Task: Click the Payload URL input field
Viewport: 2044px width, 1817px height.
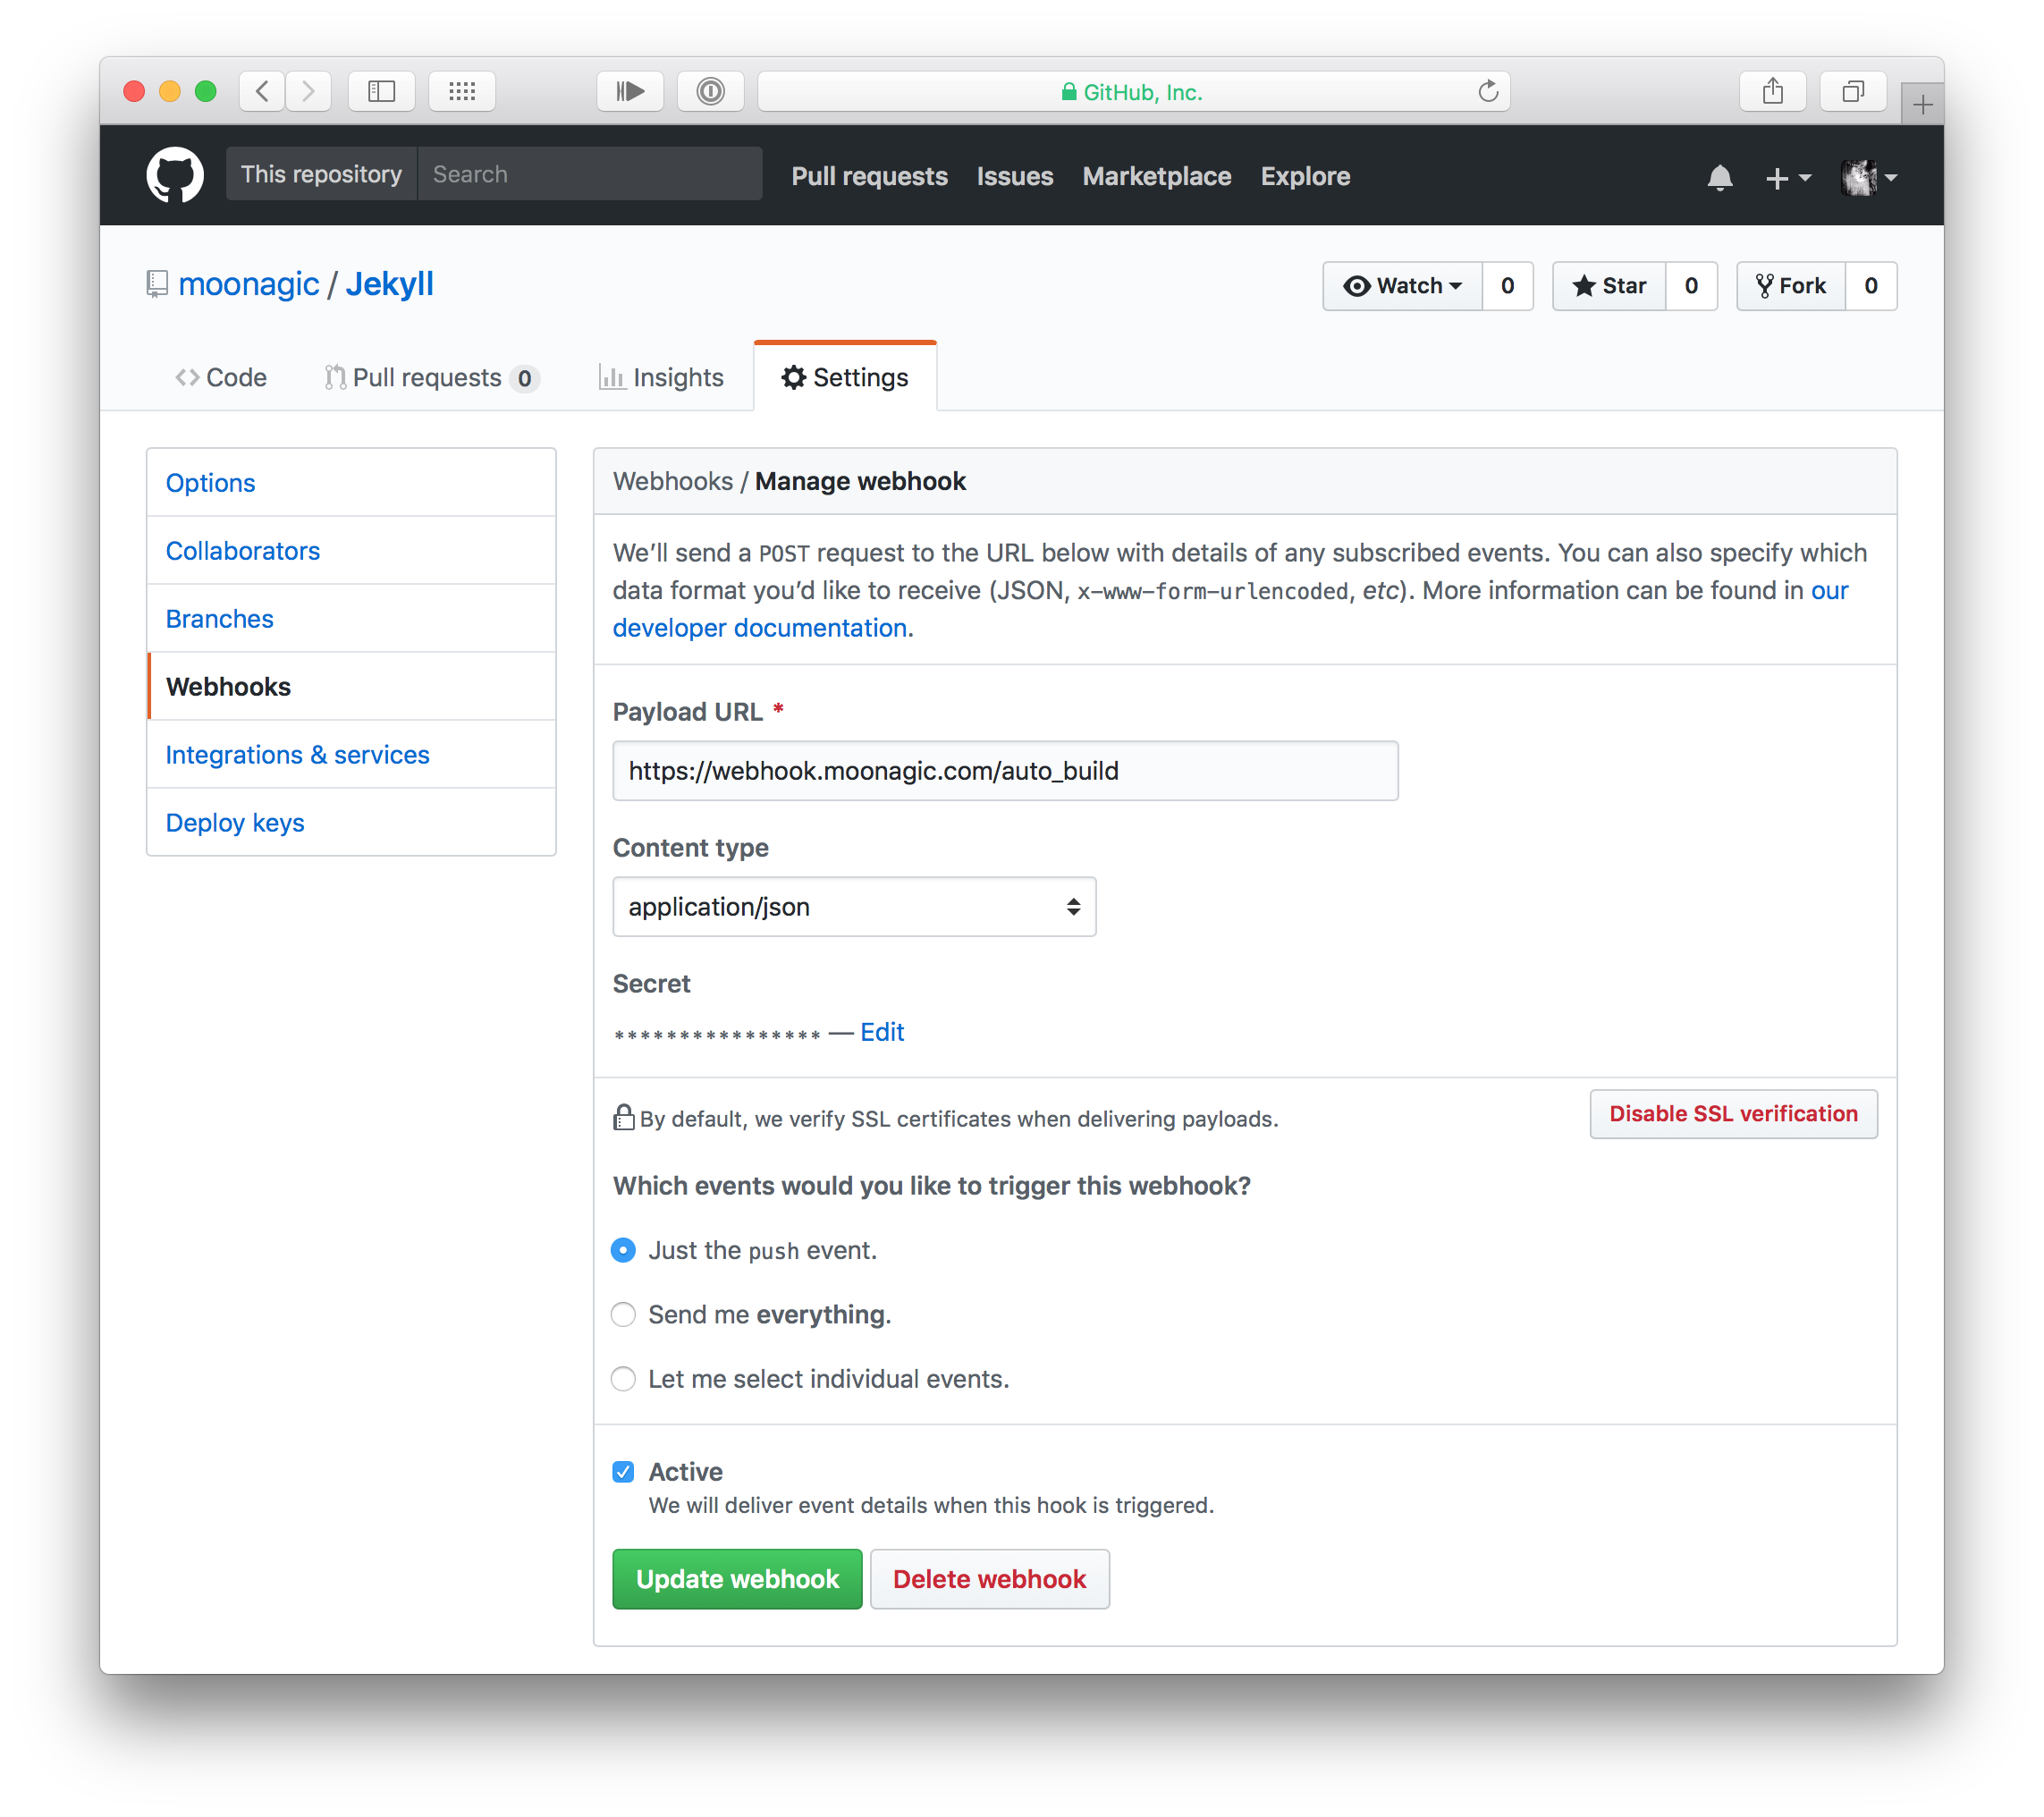Action: pyautogui.click(x=1005, y=771)
